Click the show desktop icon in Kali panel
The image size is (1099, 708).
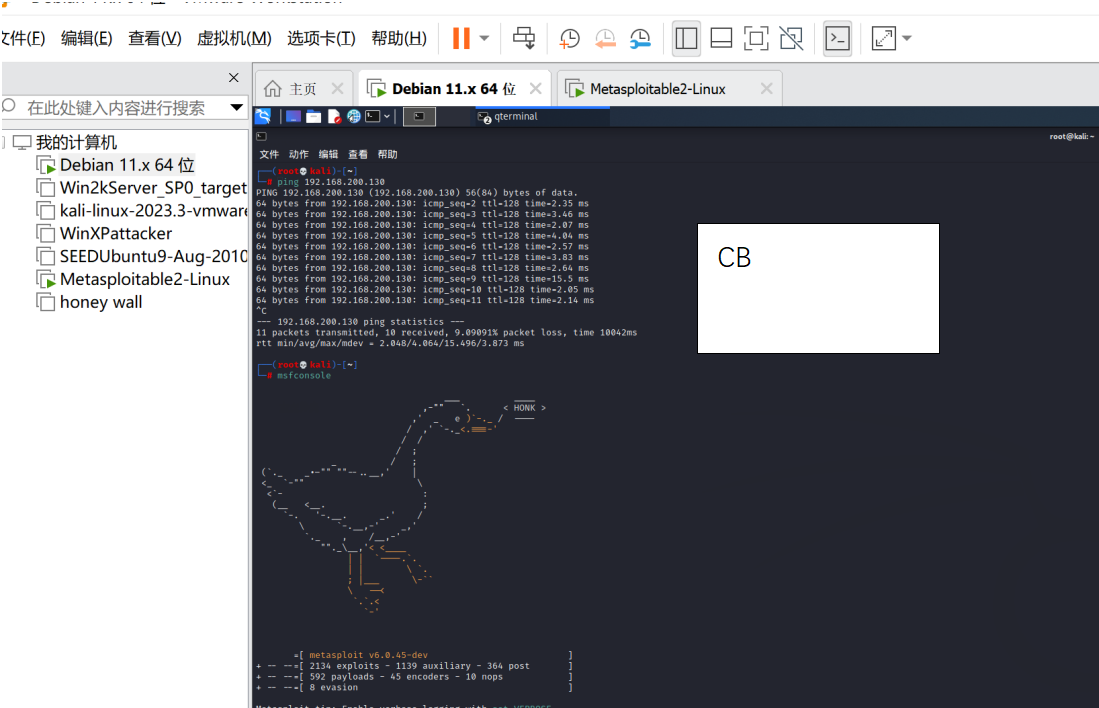[293, 116]
